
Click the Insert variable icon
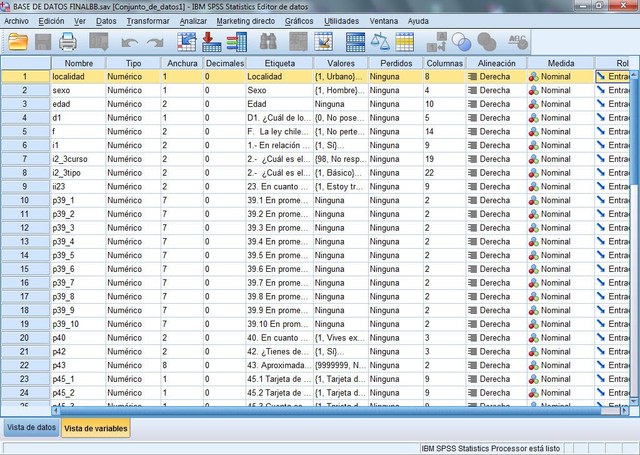tap(324, 42)
